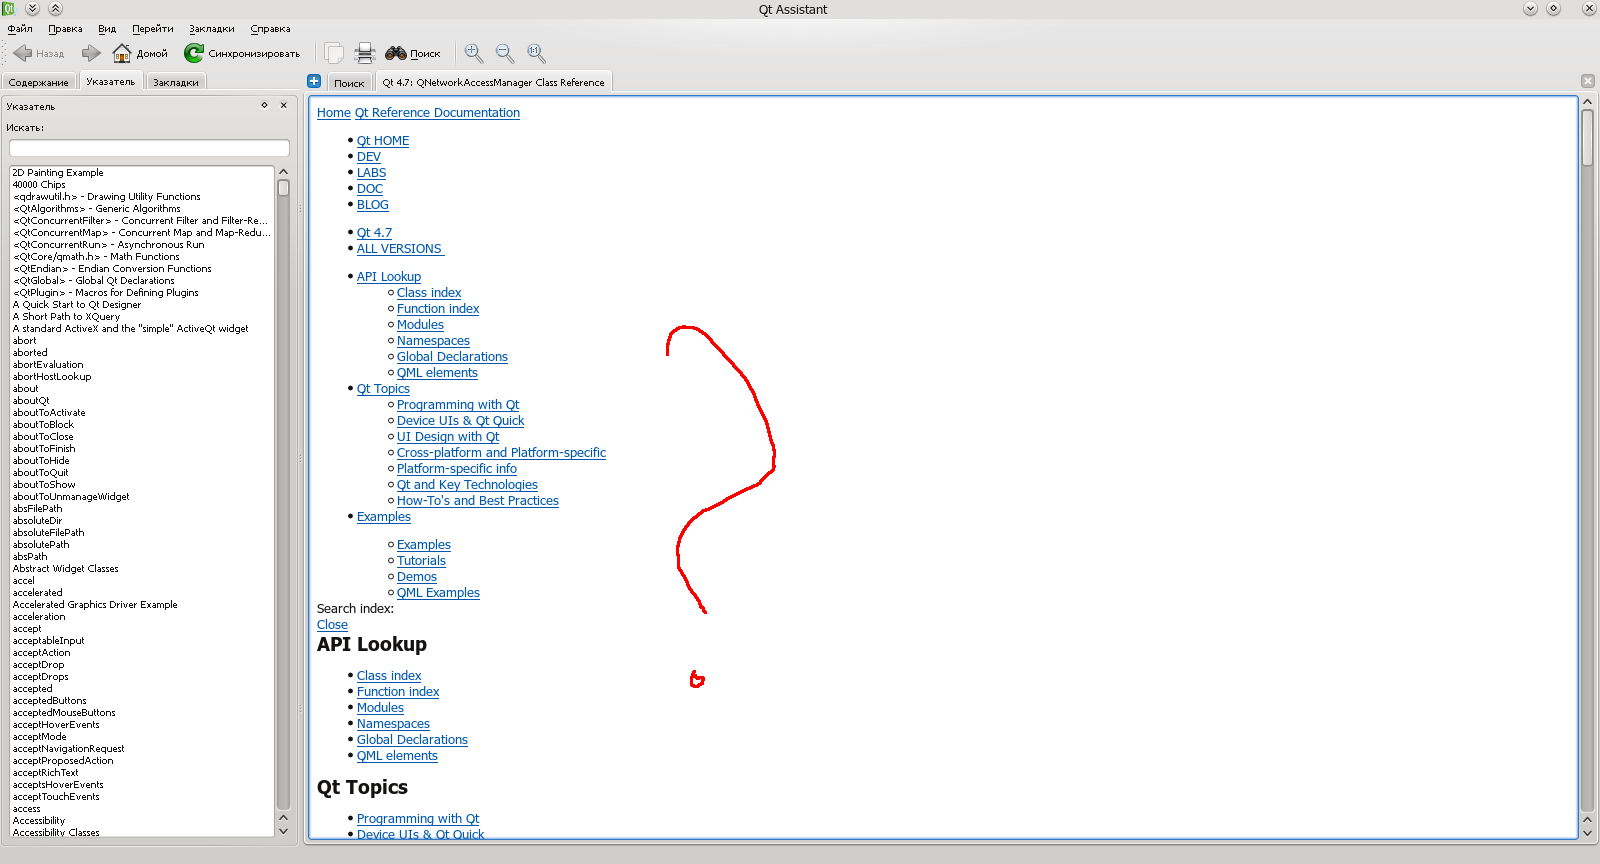
Task: Add a new page tab with blue plus
Action: coord(314,81)
